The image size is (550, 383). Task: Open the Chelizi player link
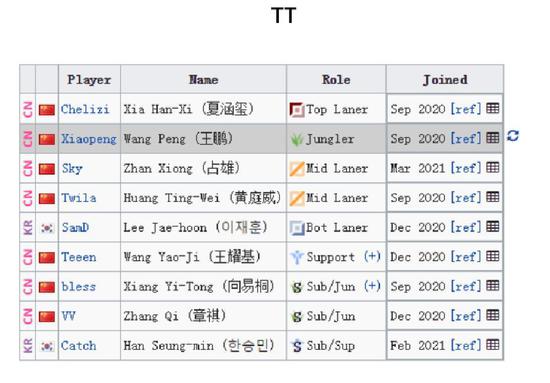85,109
